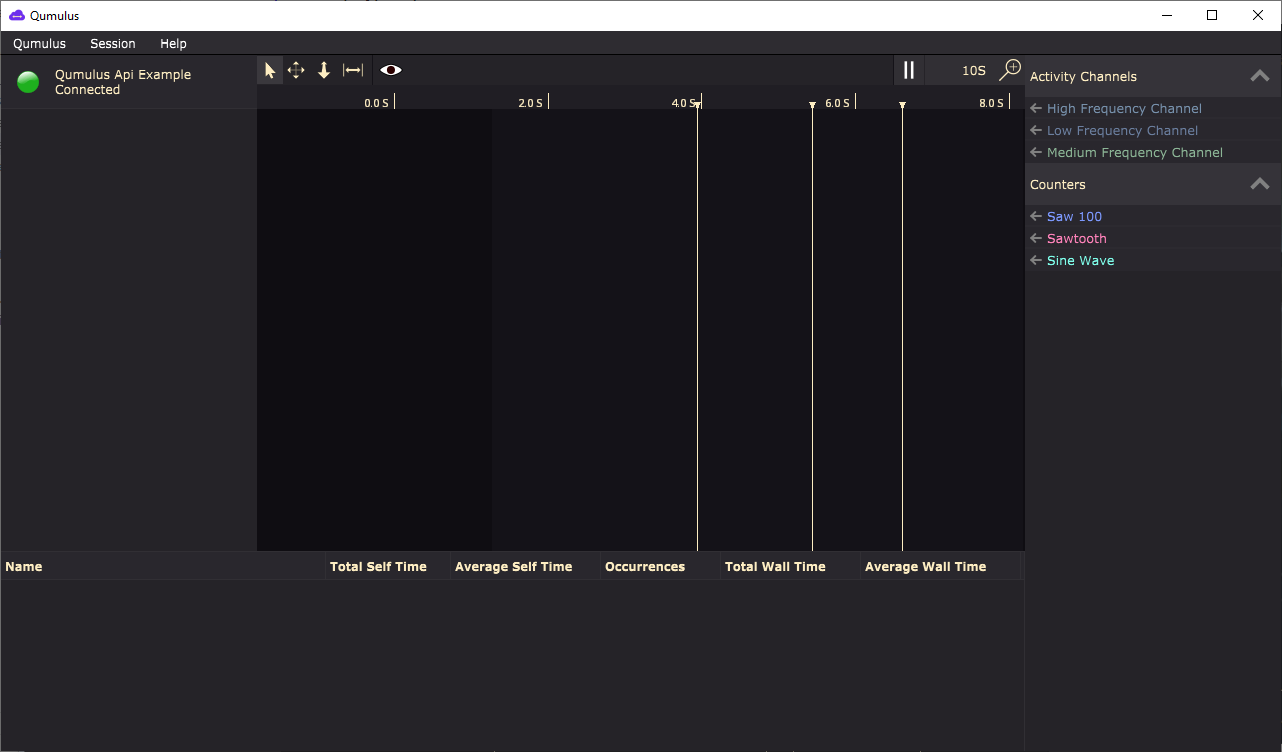1282x752 pixels.
Task: Click the green connection status indicator
Action: [28, 82]
